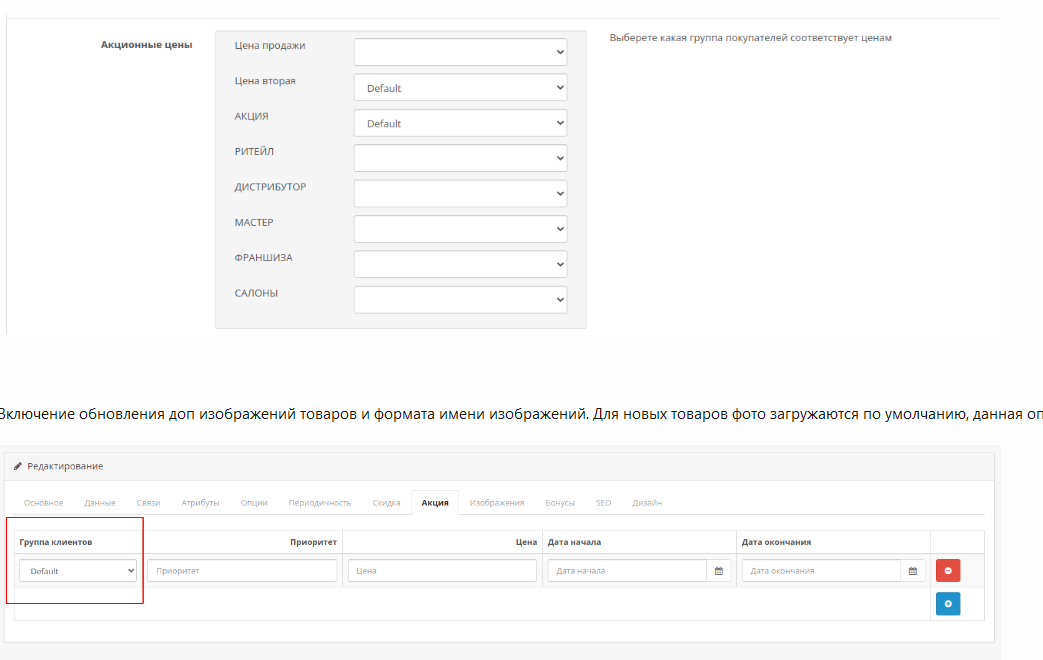Viewport: 1043px width, 660px height.
Task: Click the Дата начала text field
Action: [627, 571]
